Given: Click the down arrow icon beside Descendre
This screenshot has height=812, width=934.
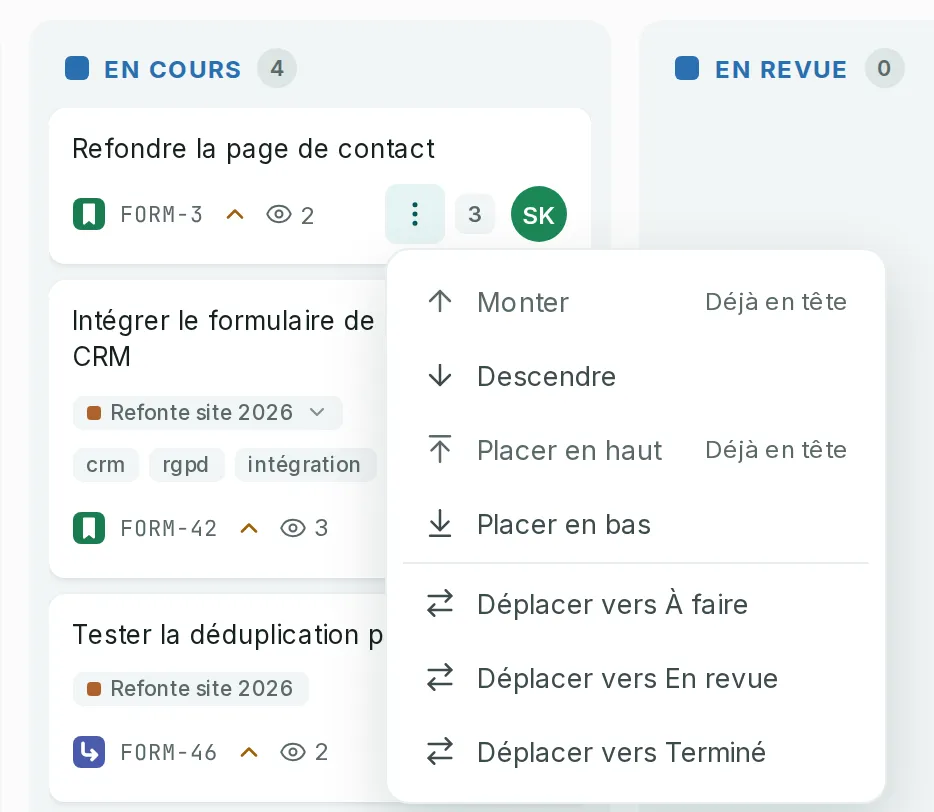Looking at the screenshot, I should click(440, 375).
